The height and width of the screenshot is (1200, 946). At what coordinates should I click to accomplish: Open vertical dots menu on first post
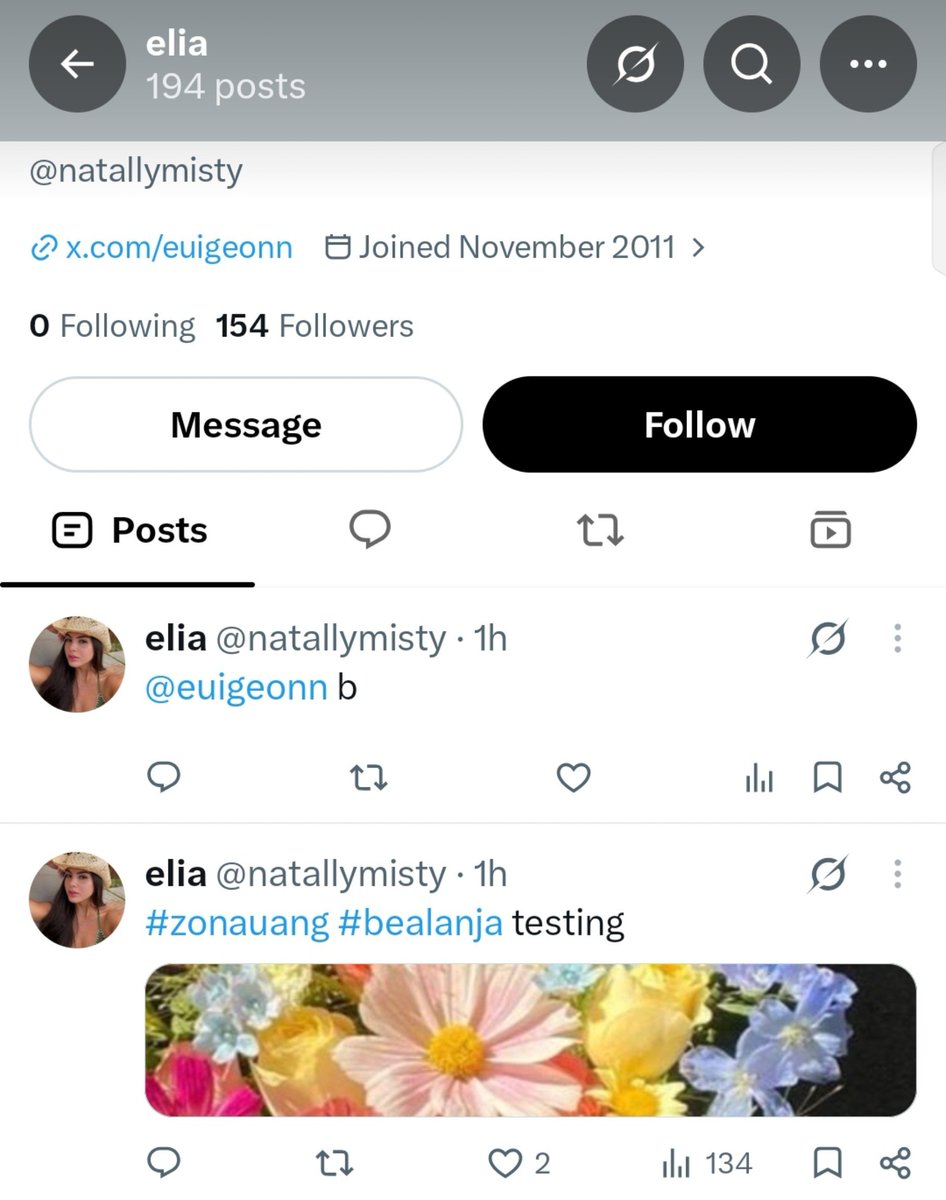click(x=897, y=637)
